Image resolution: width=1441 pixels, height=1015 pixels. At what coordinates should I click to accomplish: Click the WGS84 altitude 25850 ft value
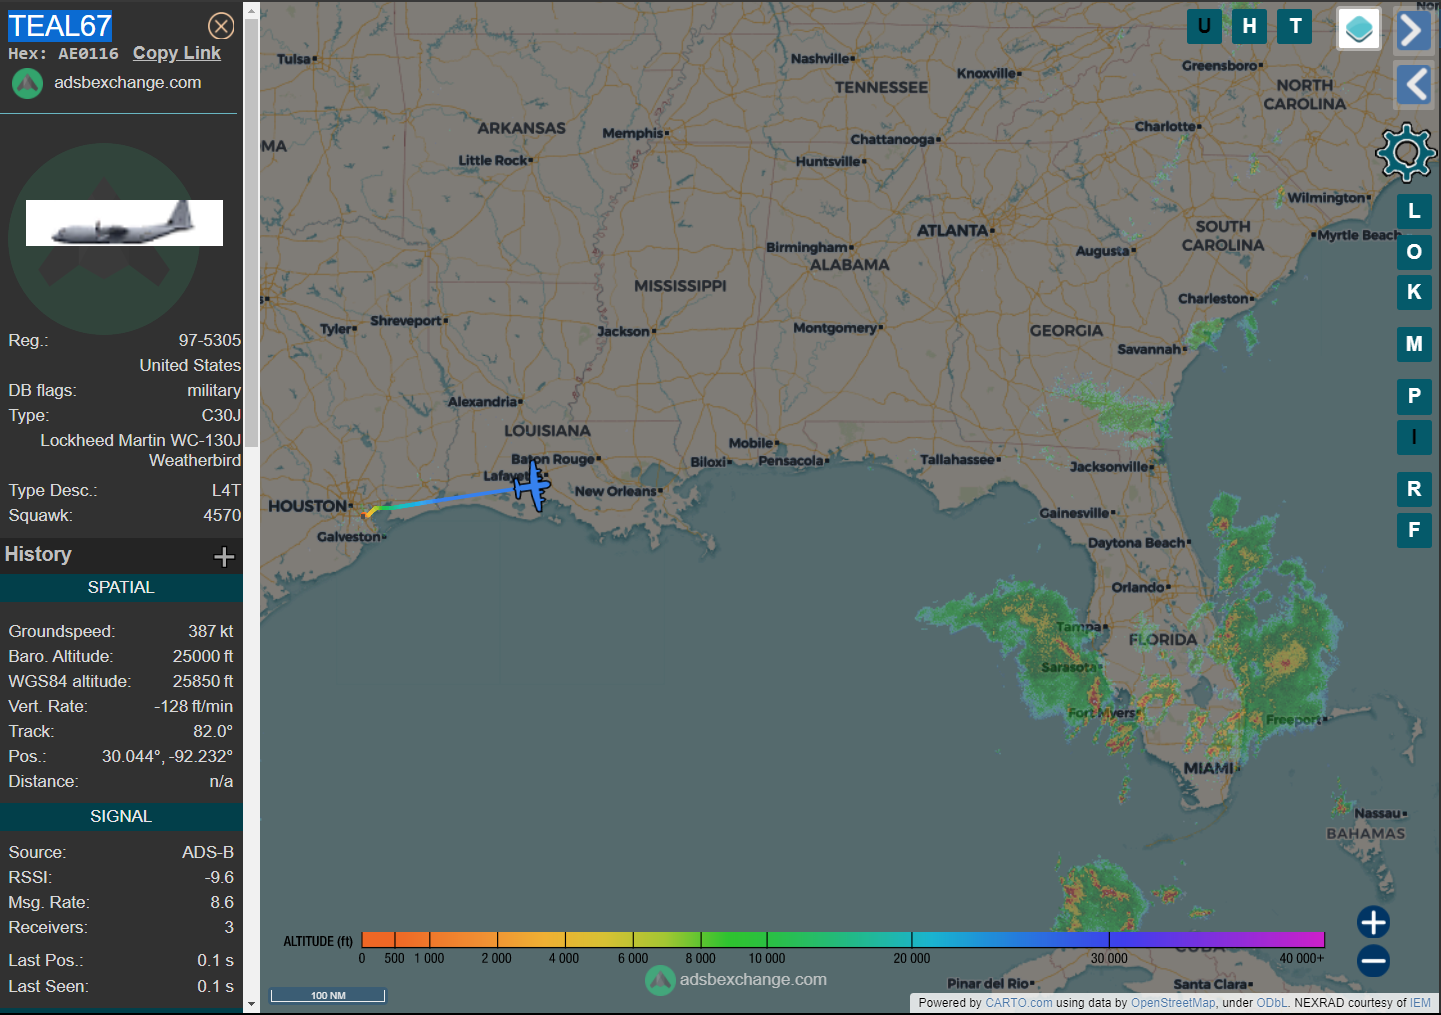point(203,681)
